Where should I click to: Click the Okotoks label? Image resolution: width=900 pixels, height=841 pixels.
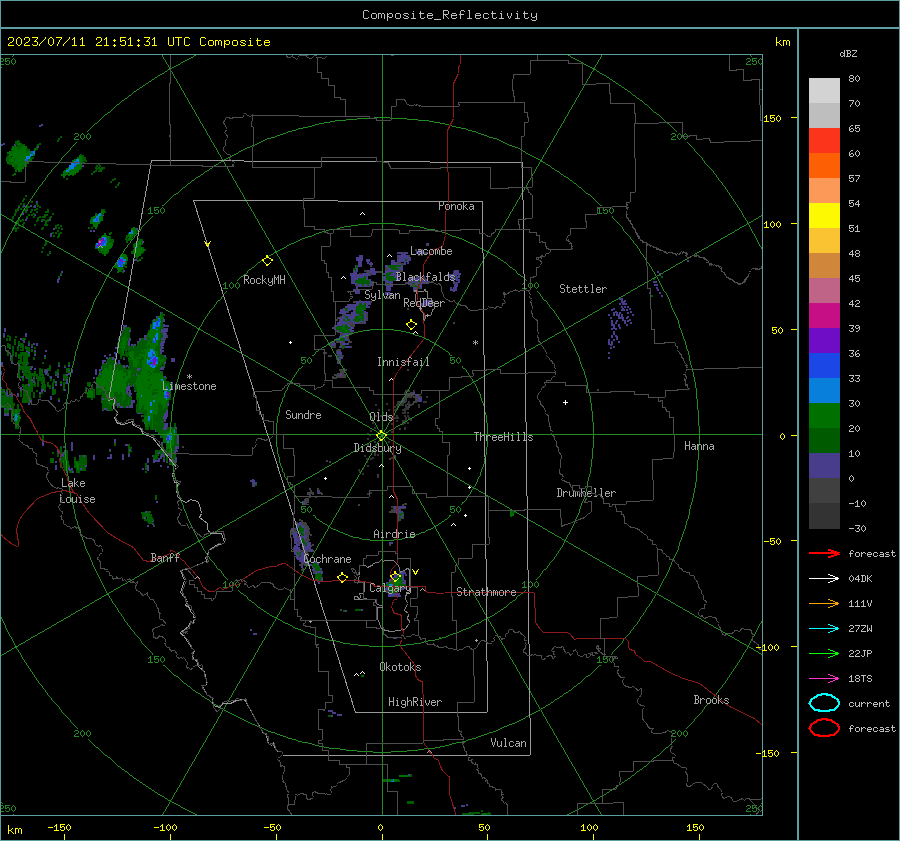click(x=400, y=667)
